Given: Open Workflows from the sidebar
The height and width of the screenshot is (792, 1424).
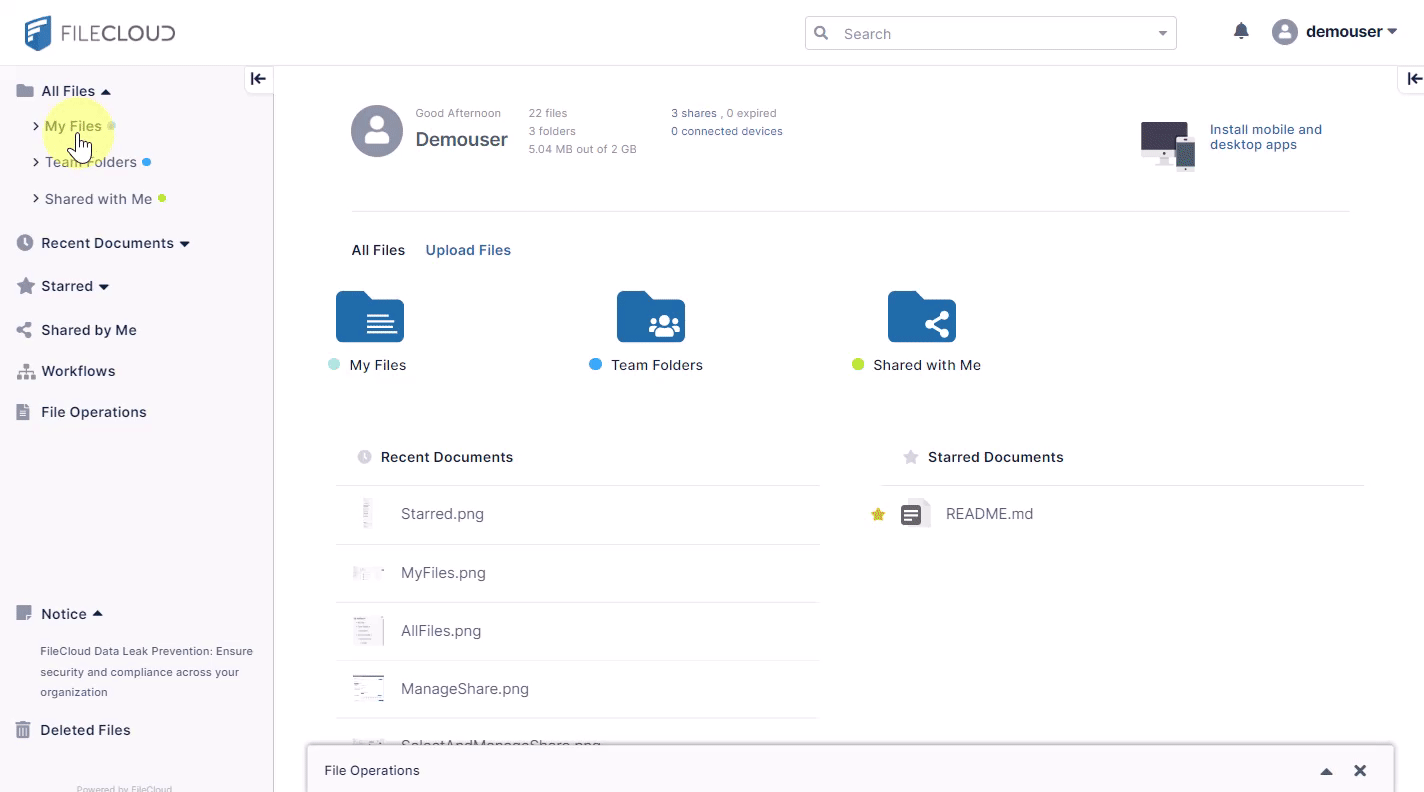Looking at the screenshot, I should pyautogui.click(x=78, y=371).
